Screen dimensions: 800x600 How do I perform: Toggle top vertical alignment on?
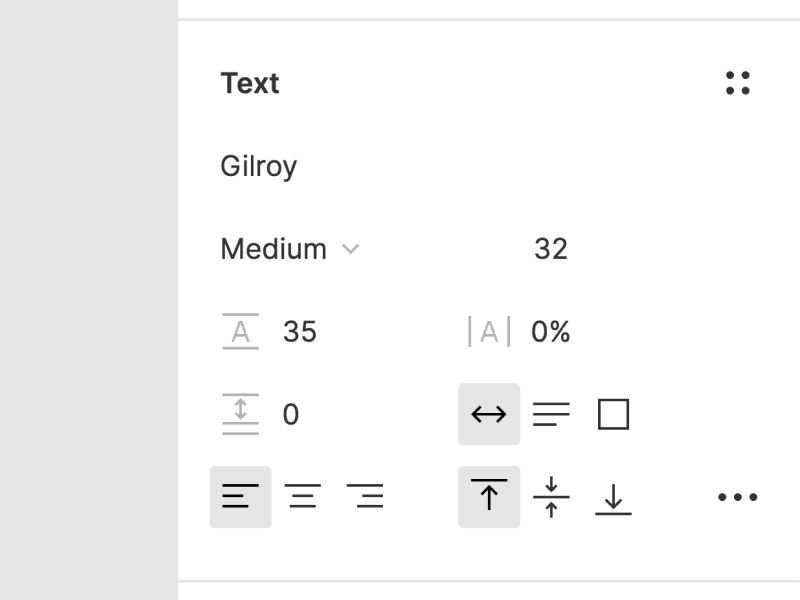[489, 495]
